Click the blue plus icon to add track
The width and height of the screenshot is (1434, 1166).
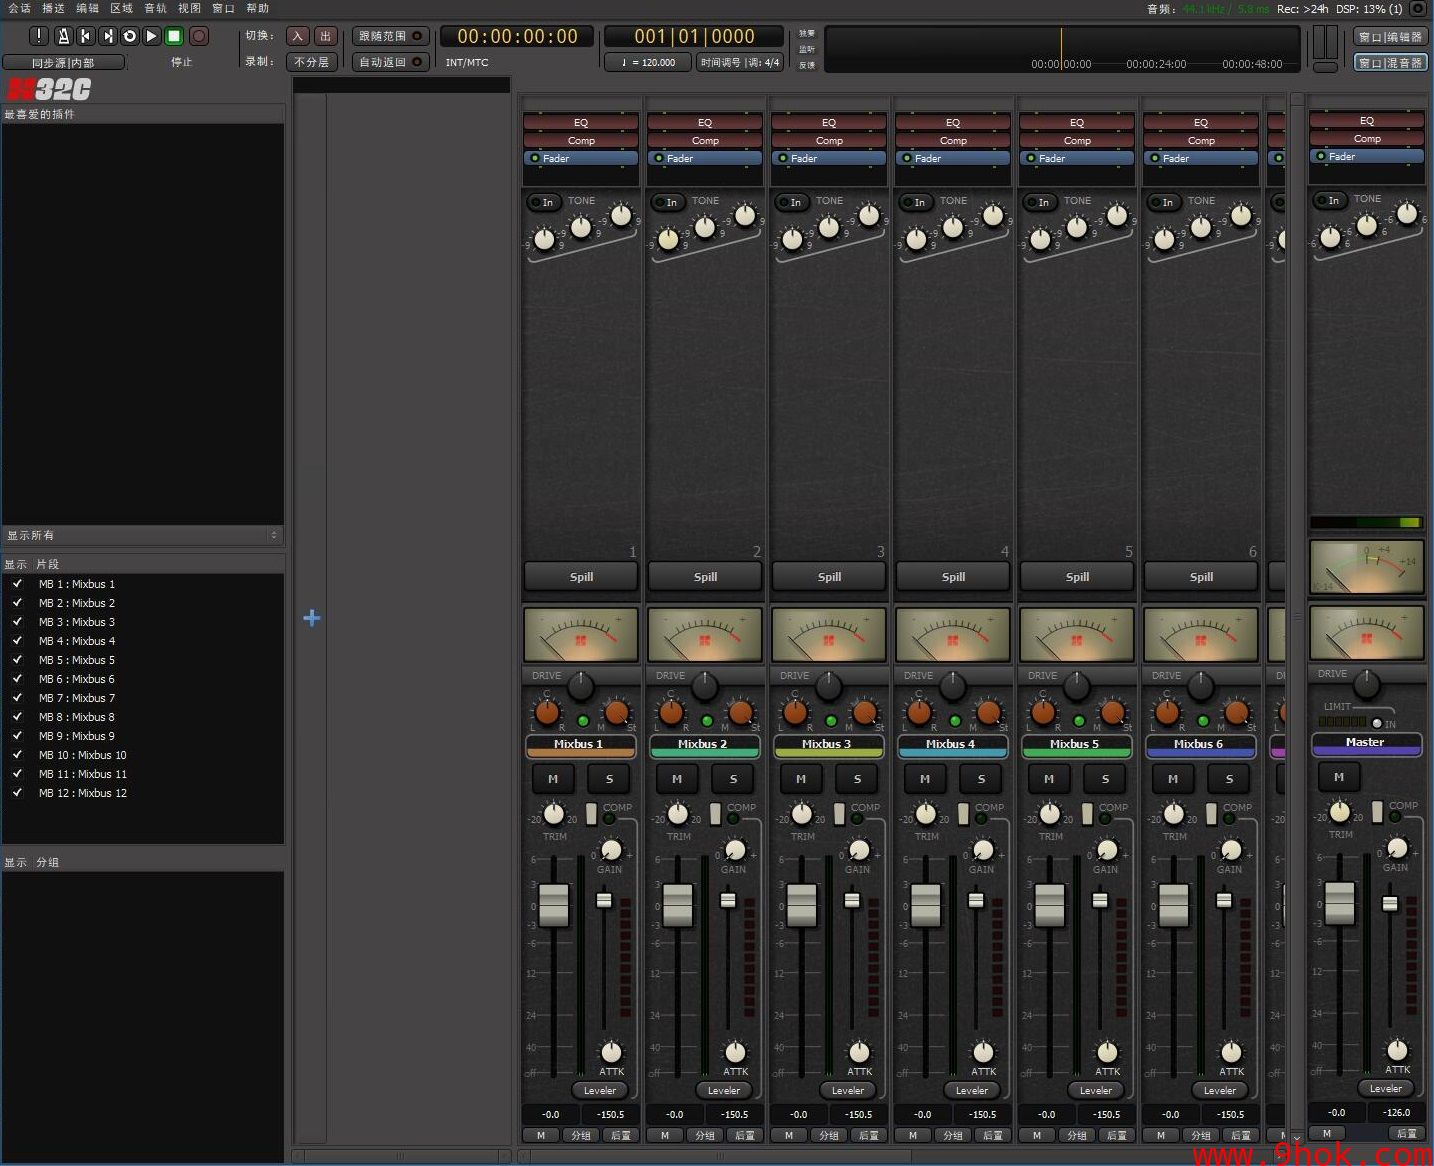[x=312, y=618]
